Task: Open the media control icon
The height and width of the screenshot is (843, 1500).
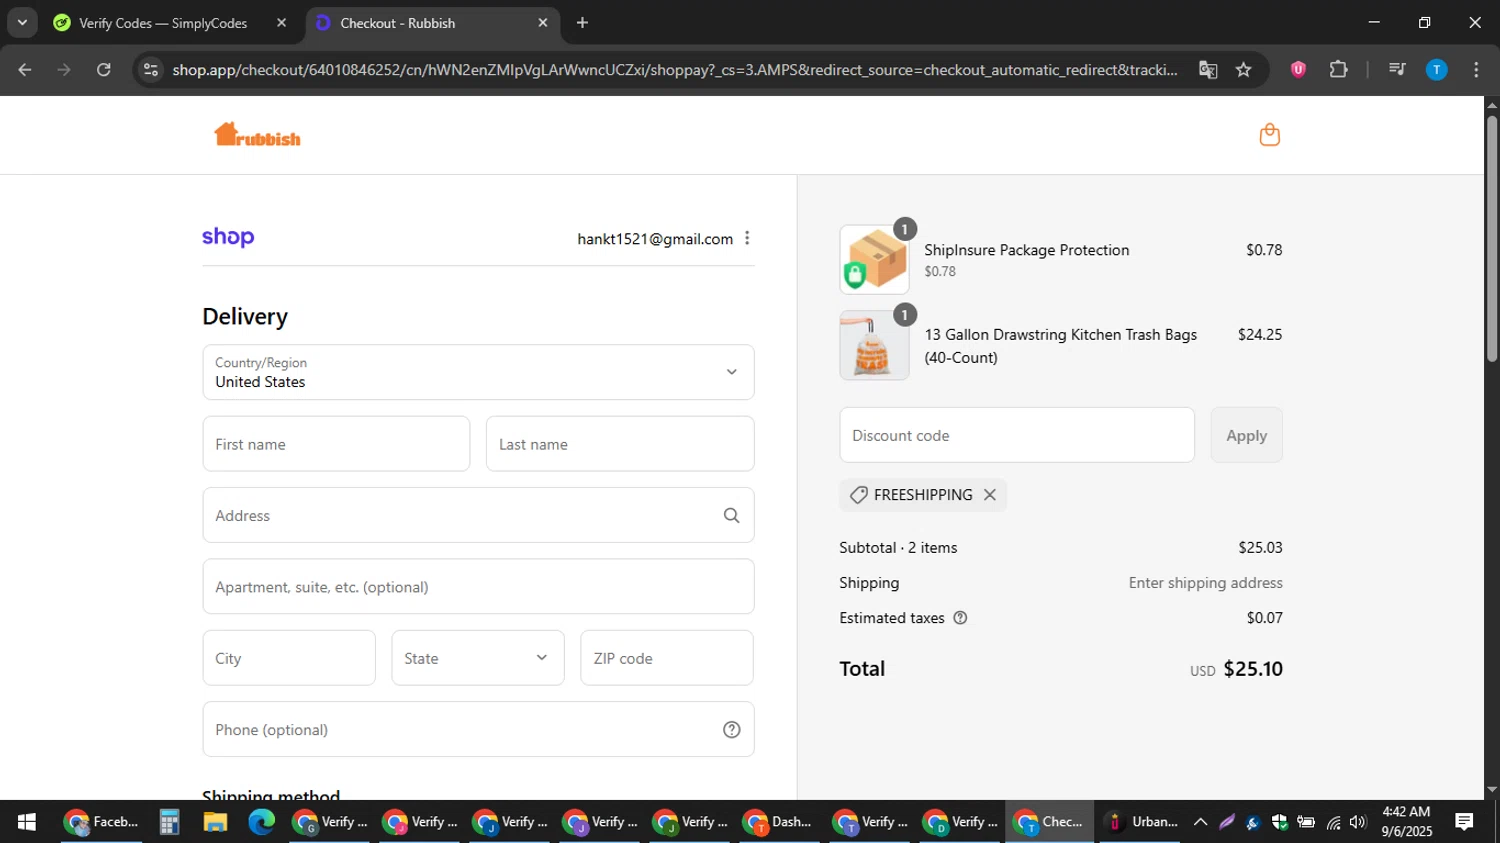Action: click(x=1397, y=70)
